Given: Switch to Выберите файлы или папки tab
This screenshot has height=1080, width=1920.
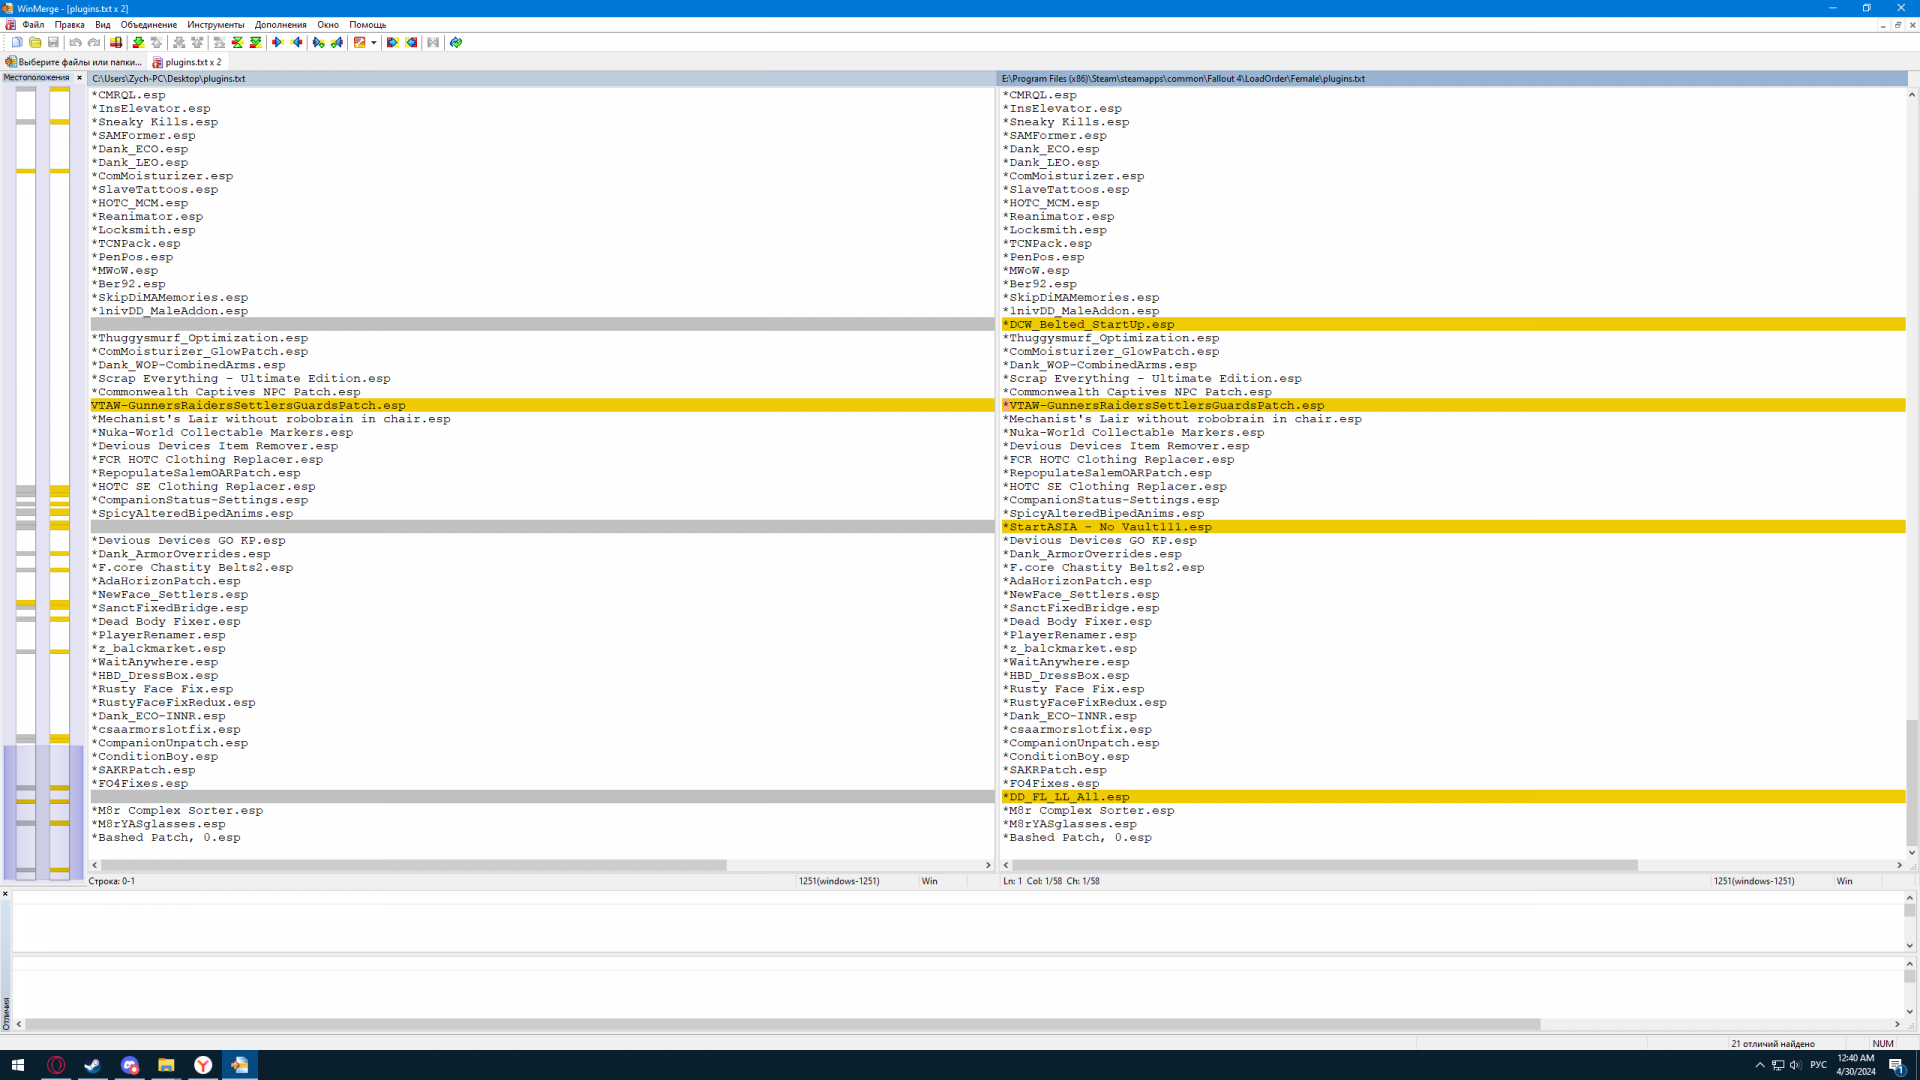Looking at the screenshot, I should (x=78, y=62).
